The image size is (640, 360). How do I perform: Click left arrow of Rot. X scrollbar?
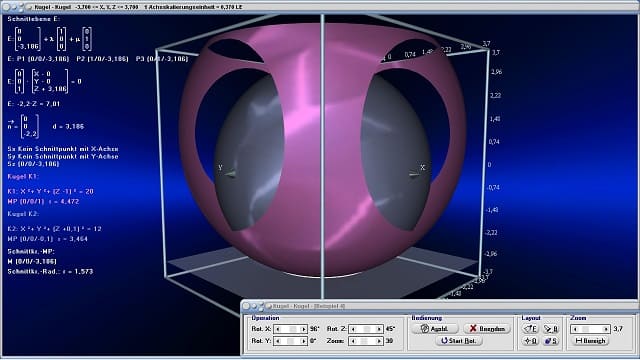[x=278, y=329]
